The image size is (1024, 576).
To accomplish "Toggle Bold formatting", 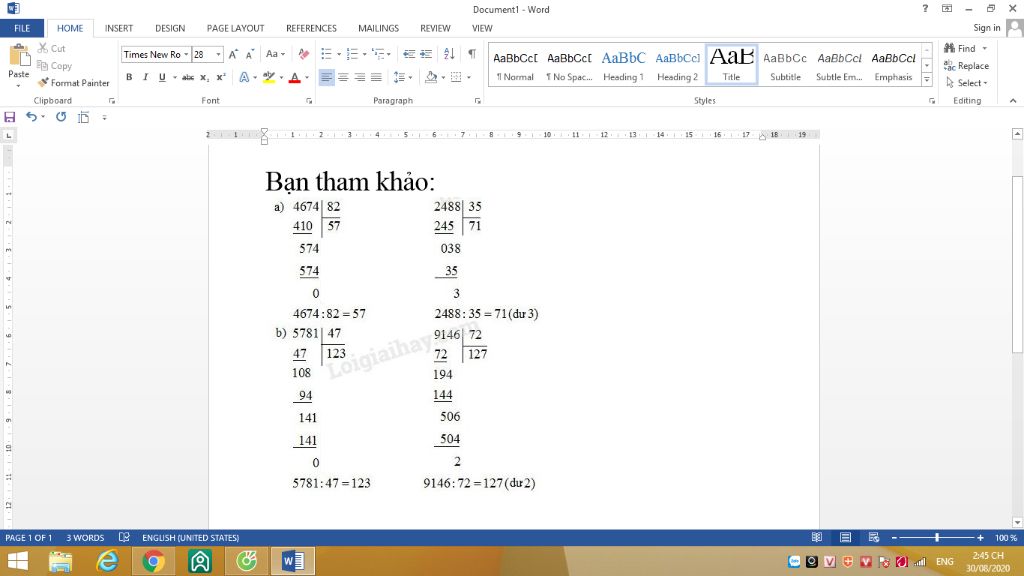I will [129, 77].
